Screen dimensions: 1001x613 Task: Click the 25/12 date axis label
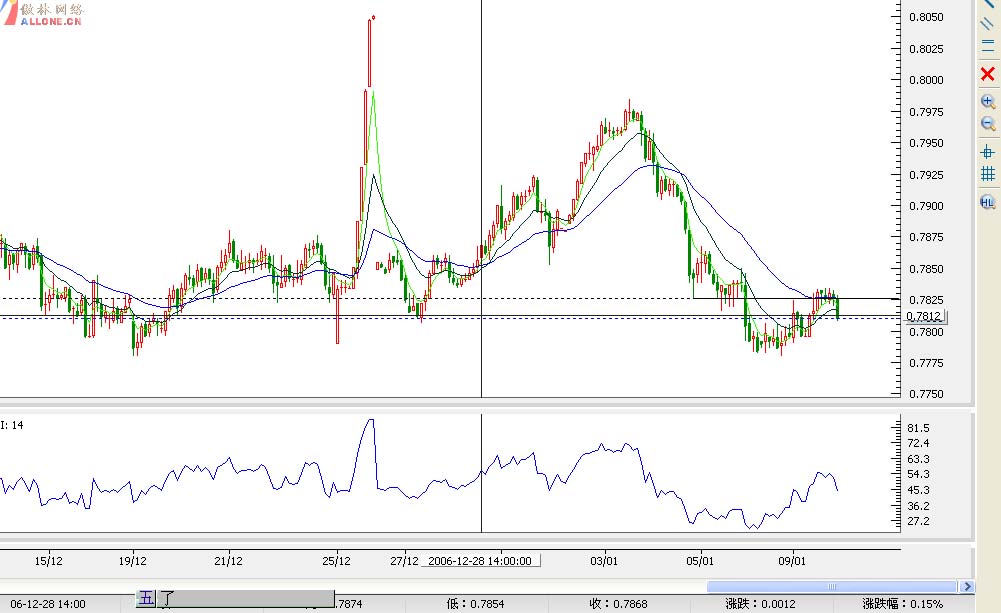336,561
